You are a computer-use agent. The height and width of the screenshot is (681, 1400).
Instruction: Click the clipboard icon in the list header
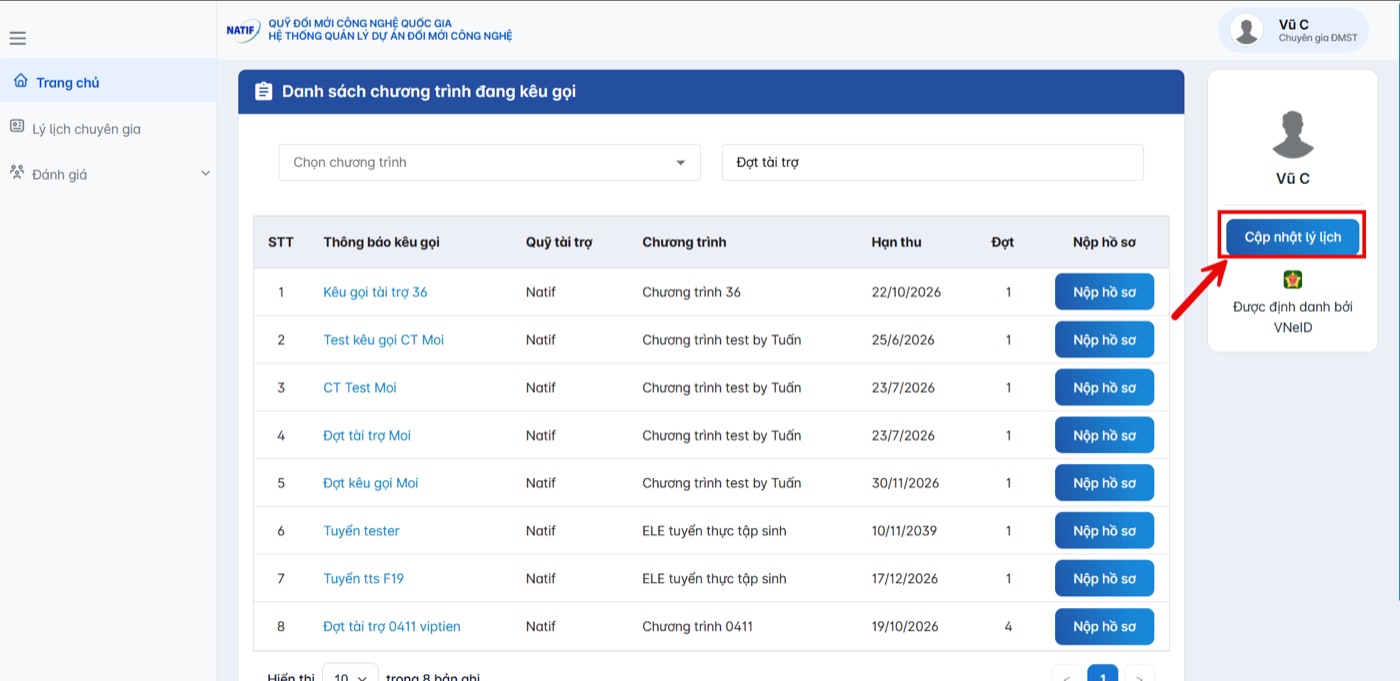[x=263, y=92]
